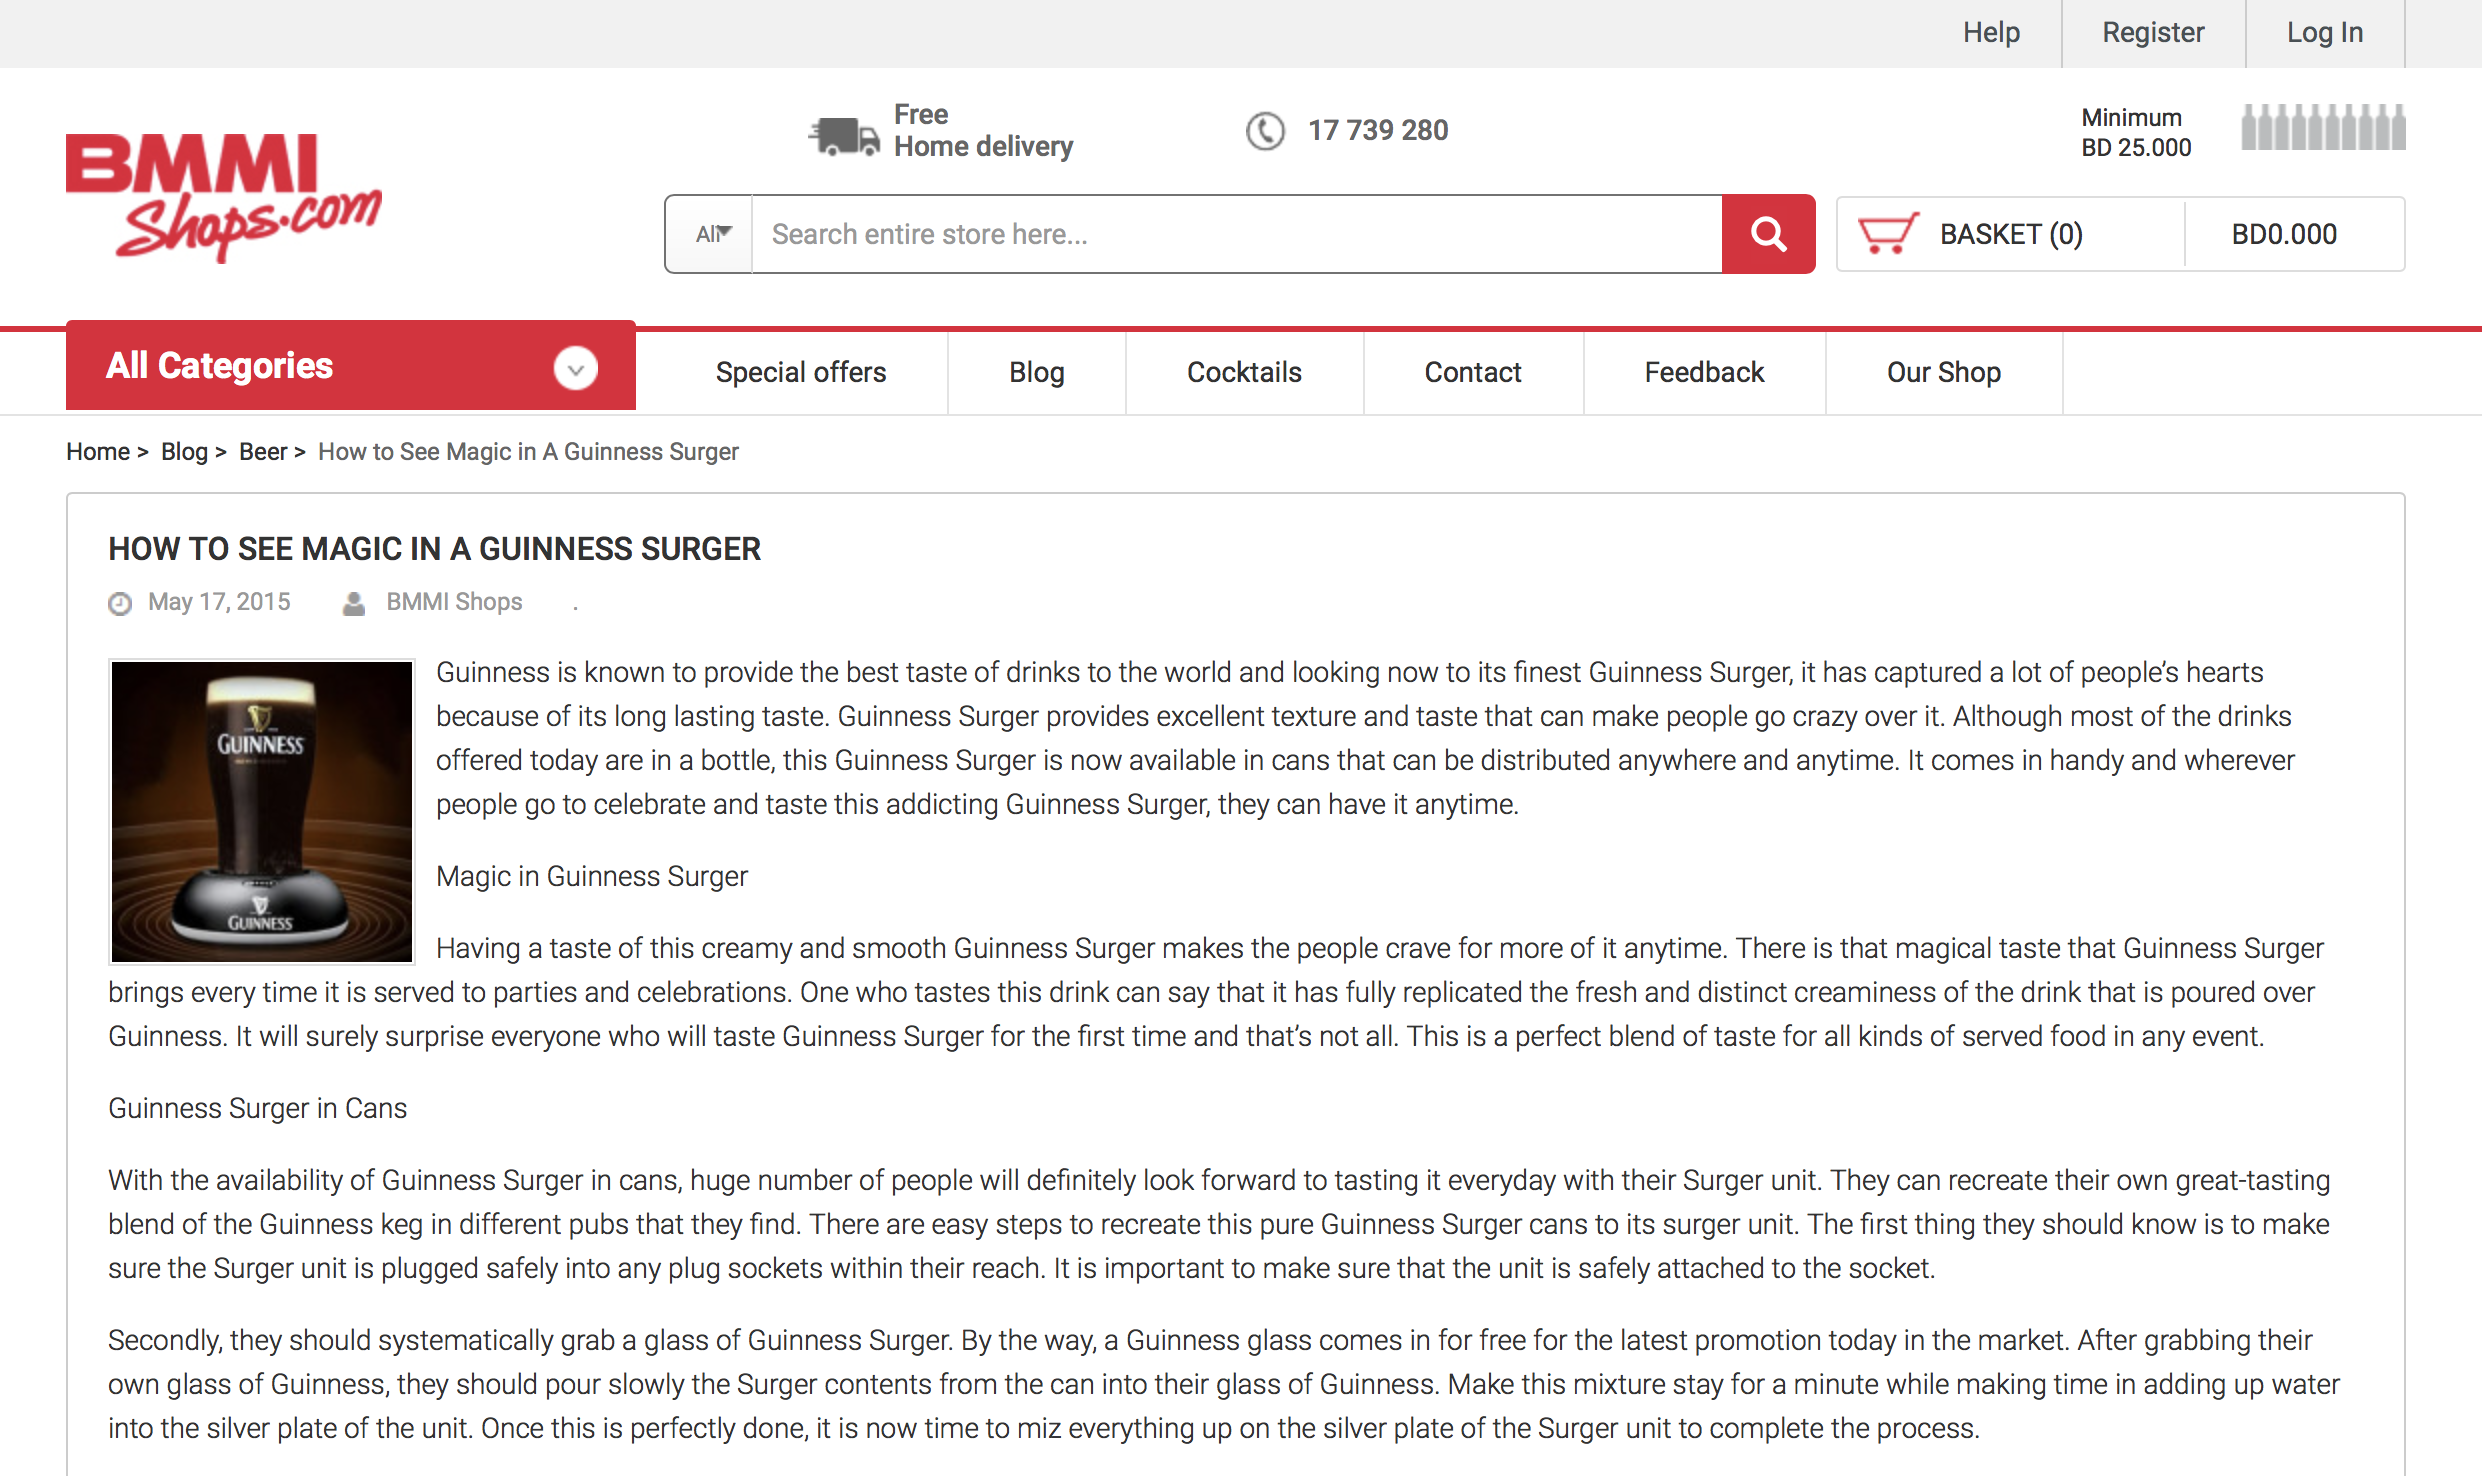Click the minimum order bottles progress indicator
This screenshot has width=2482, height=1476.
2323,127
